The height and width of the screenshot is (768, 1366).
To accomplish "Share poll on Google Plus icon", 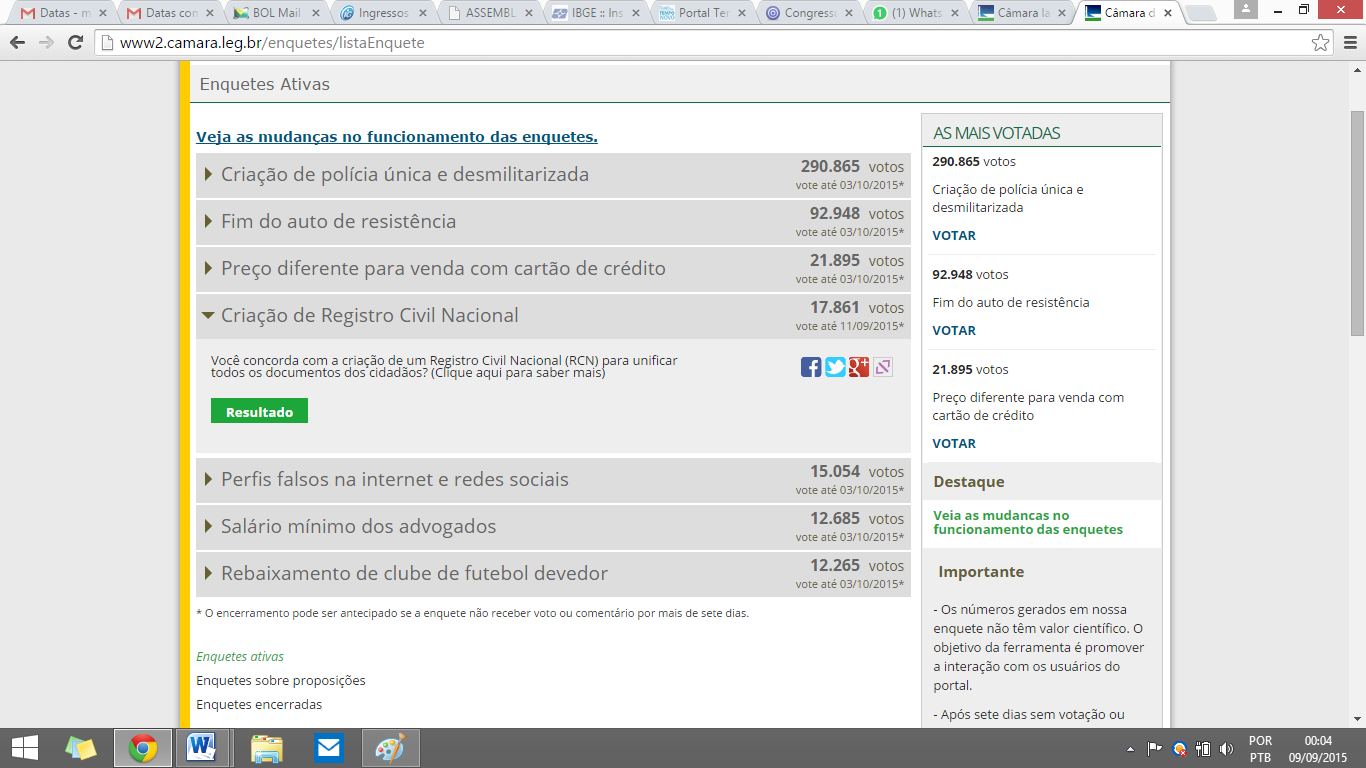I will (x=859, y=367).
